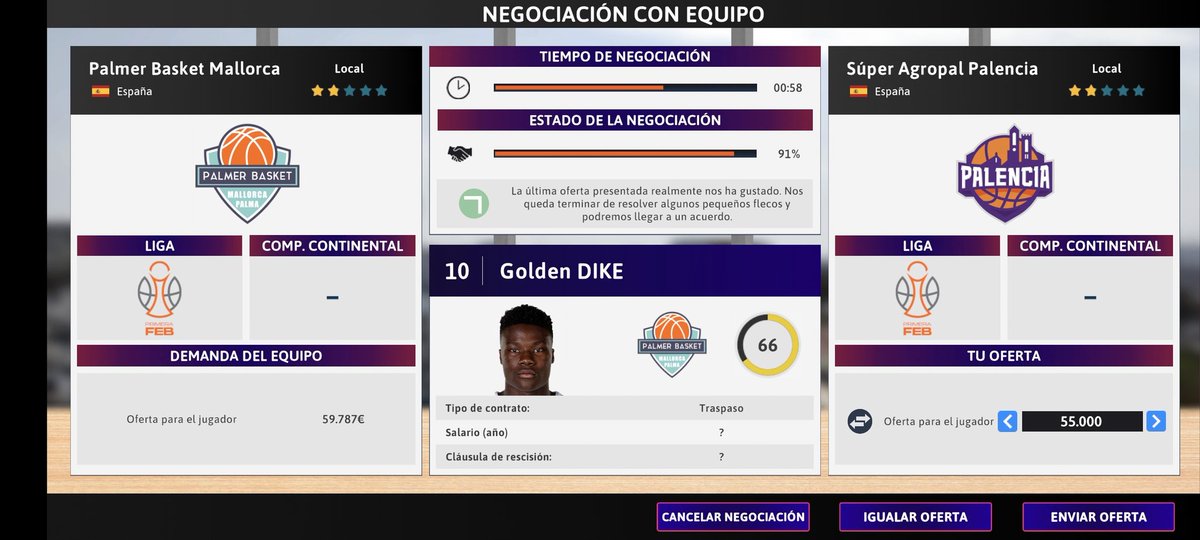Click the Súper Agropal Palencia team name
This screenshot has width=1200, height=540.
tap(942, 69)
